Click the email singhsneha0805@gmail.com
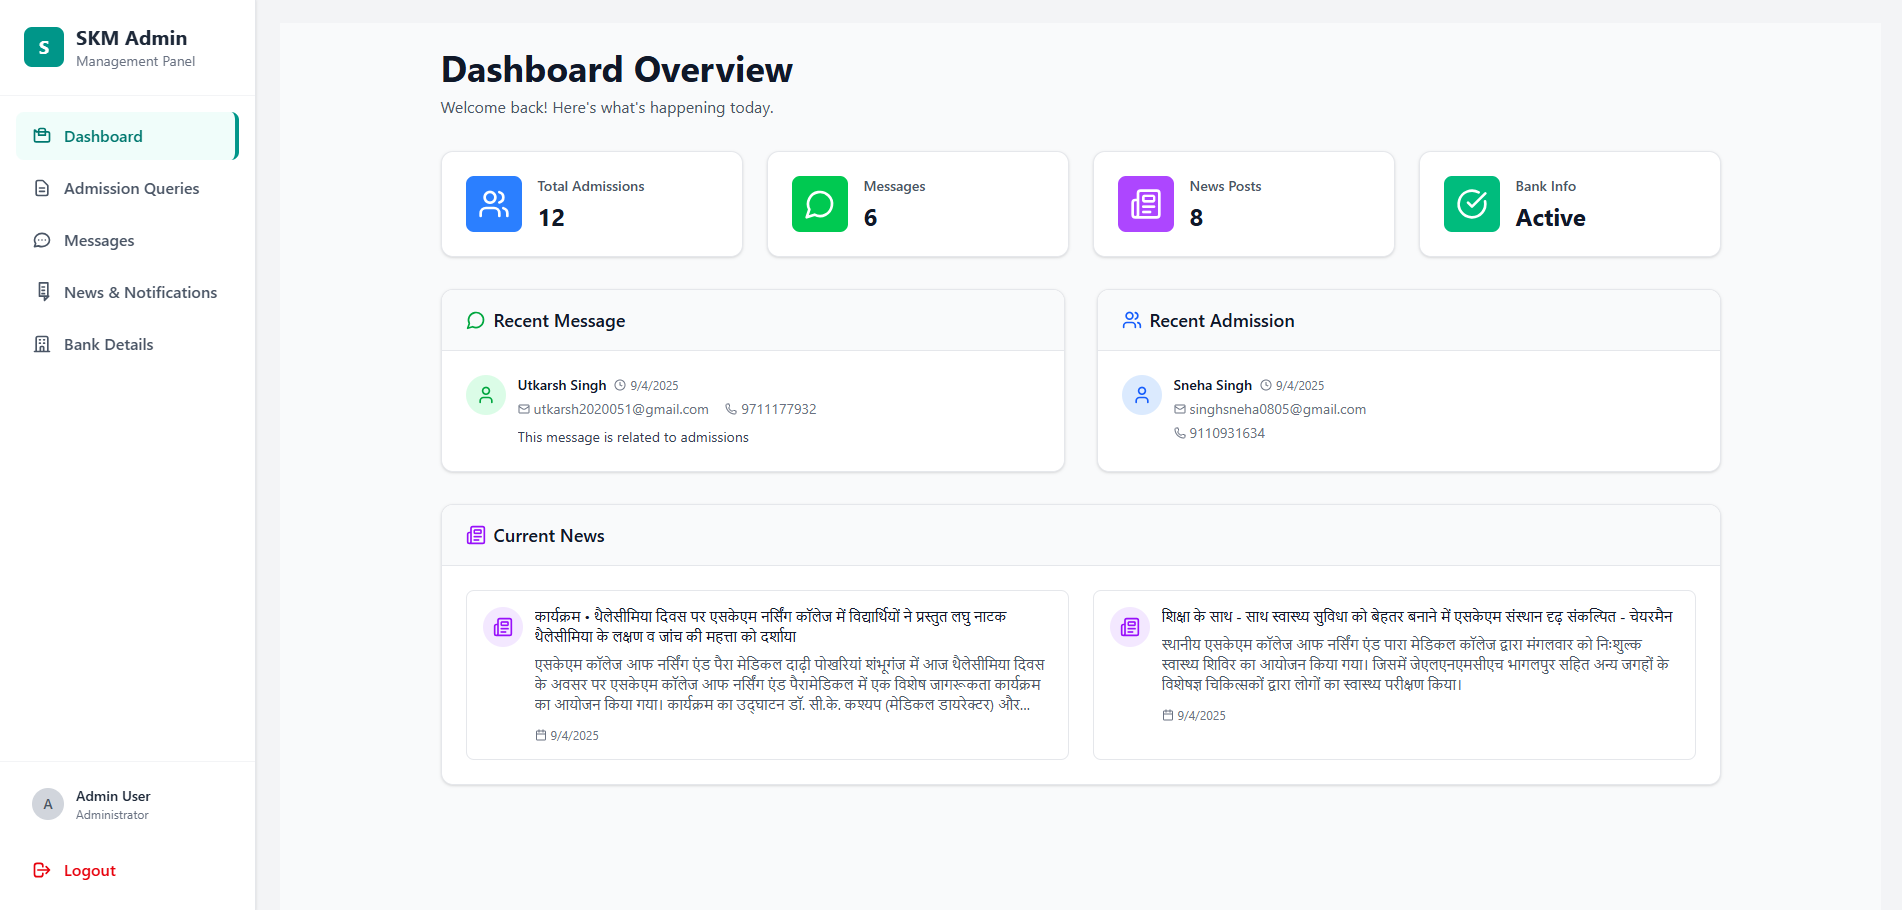This screenshot has width=1902, height=910. pos(1277,409)
